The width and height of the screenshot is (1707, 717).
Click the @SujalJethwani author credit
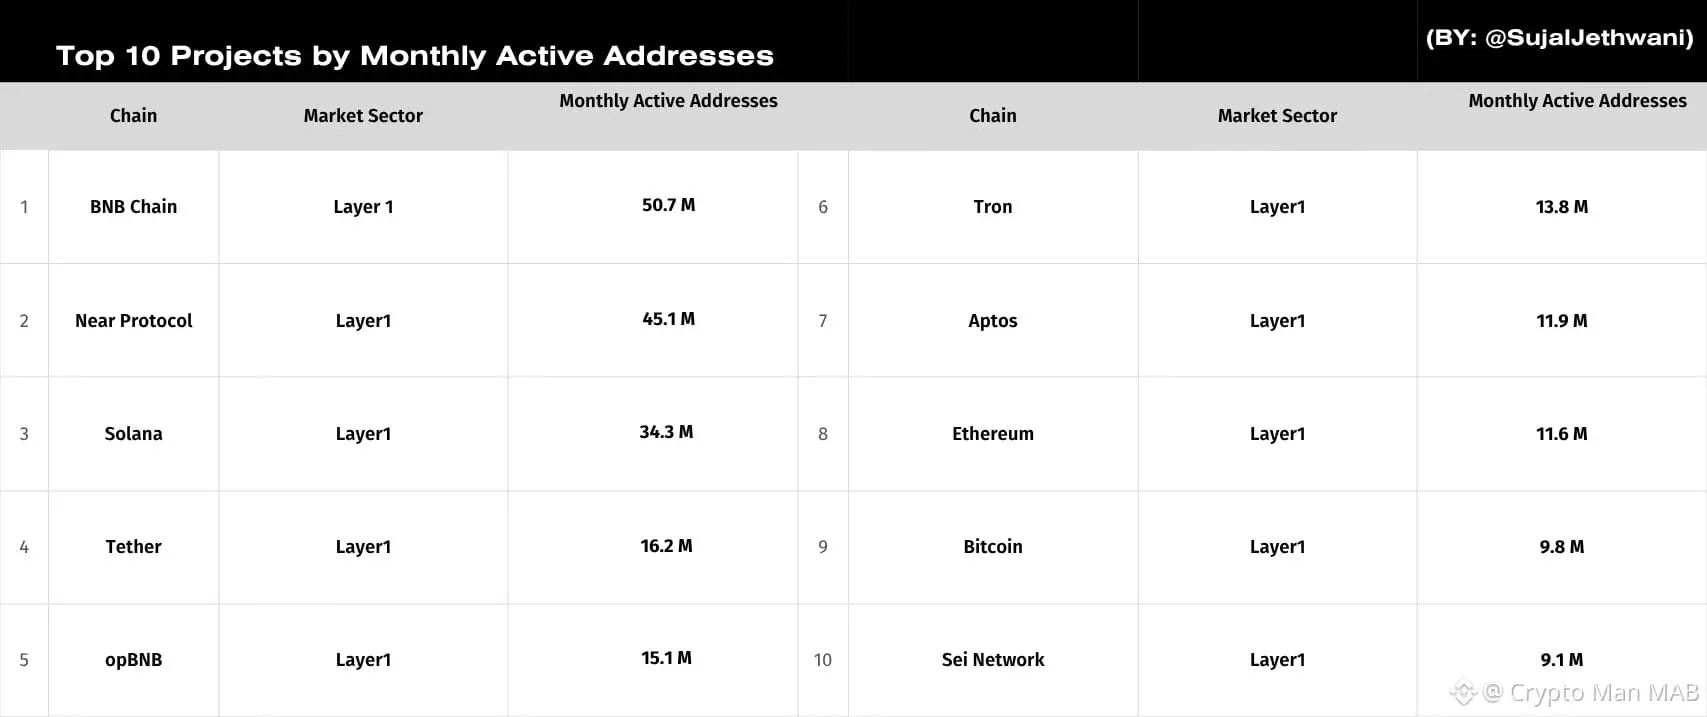tap(1560, 38)
